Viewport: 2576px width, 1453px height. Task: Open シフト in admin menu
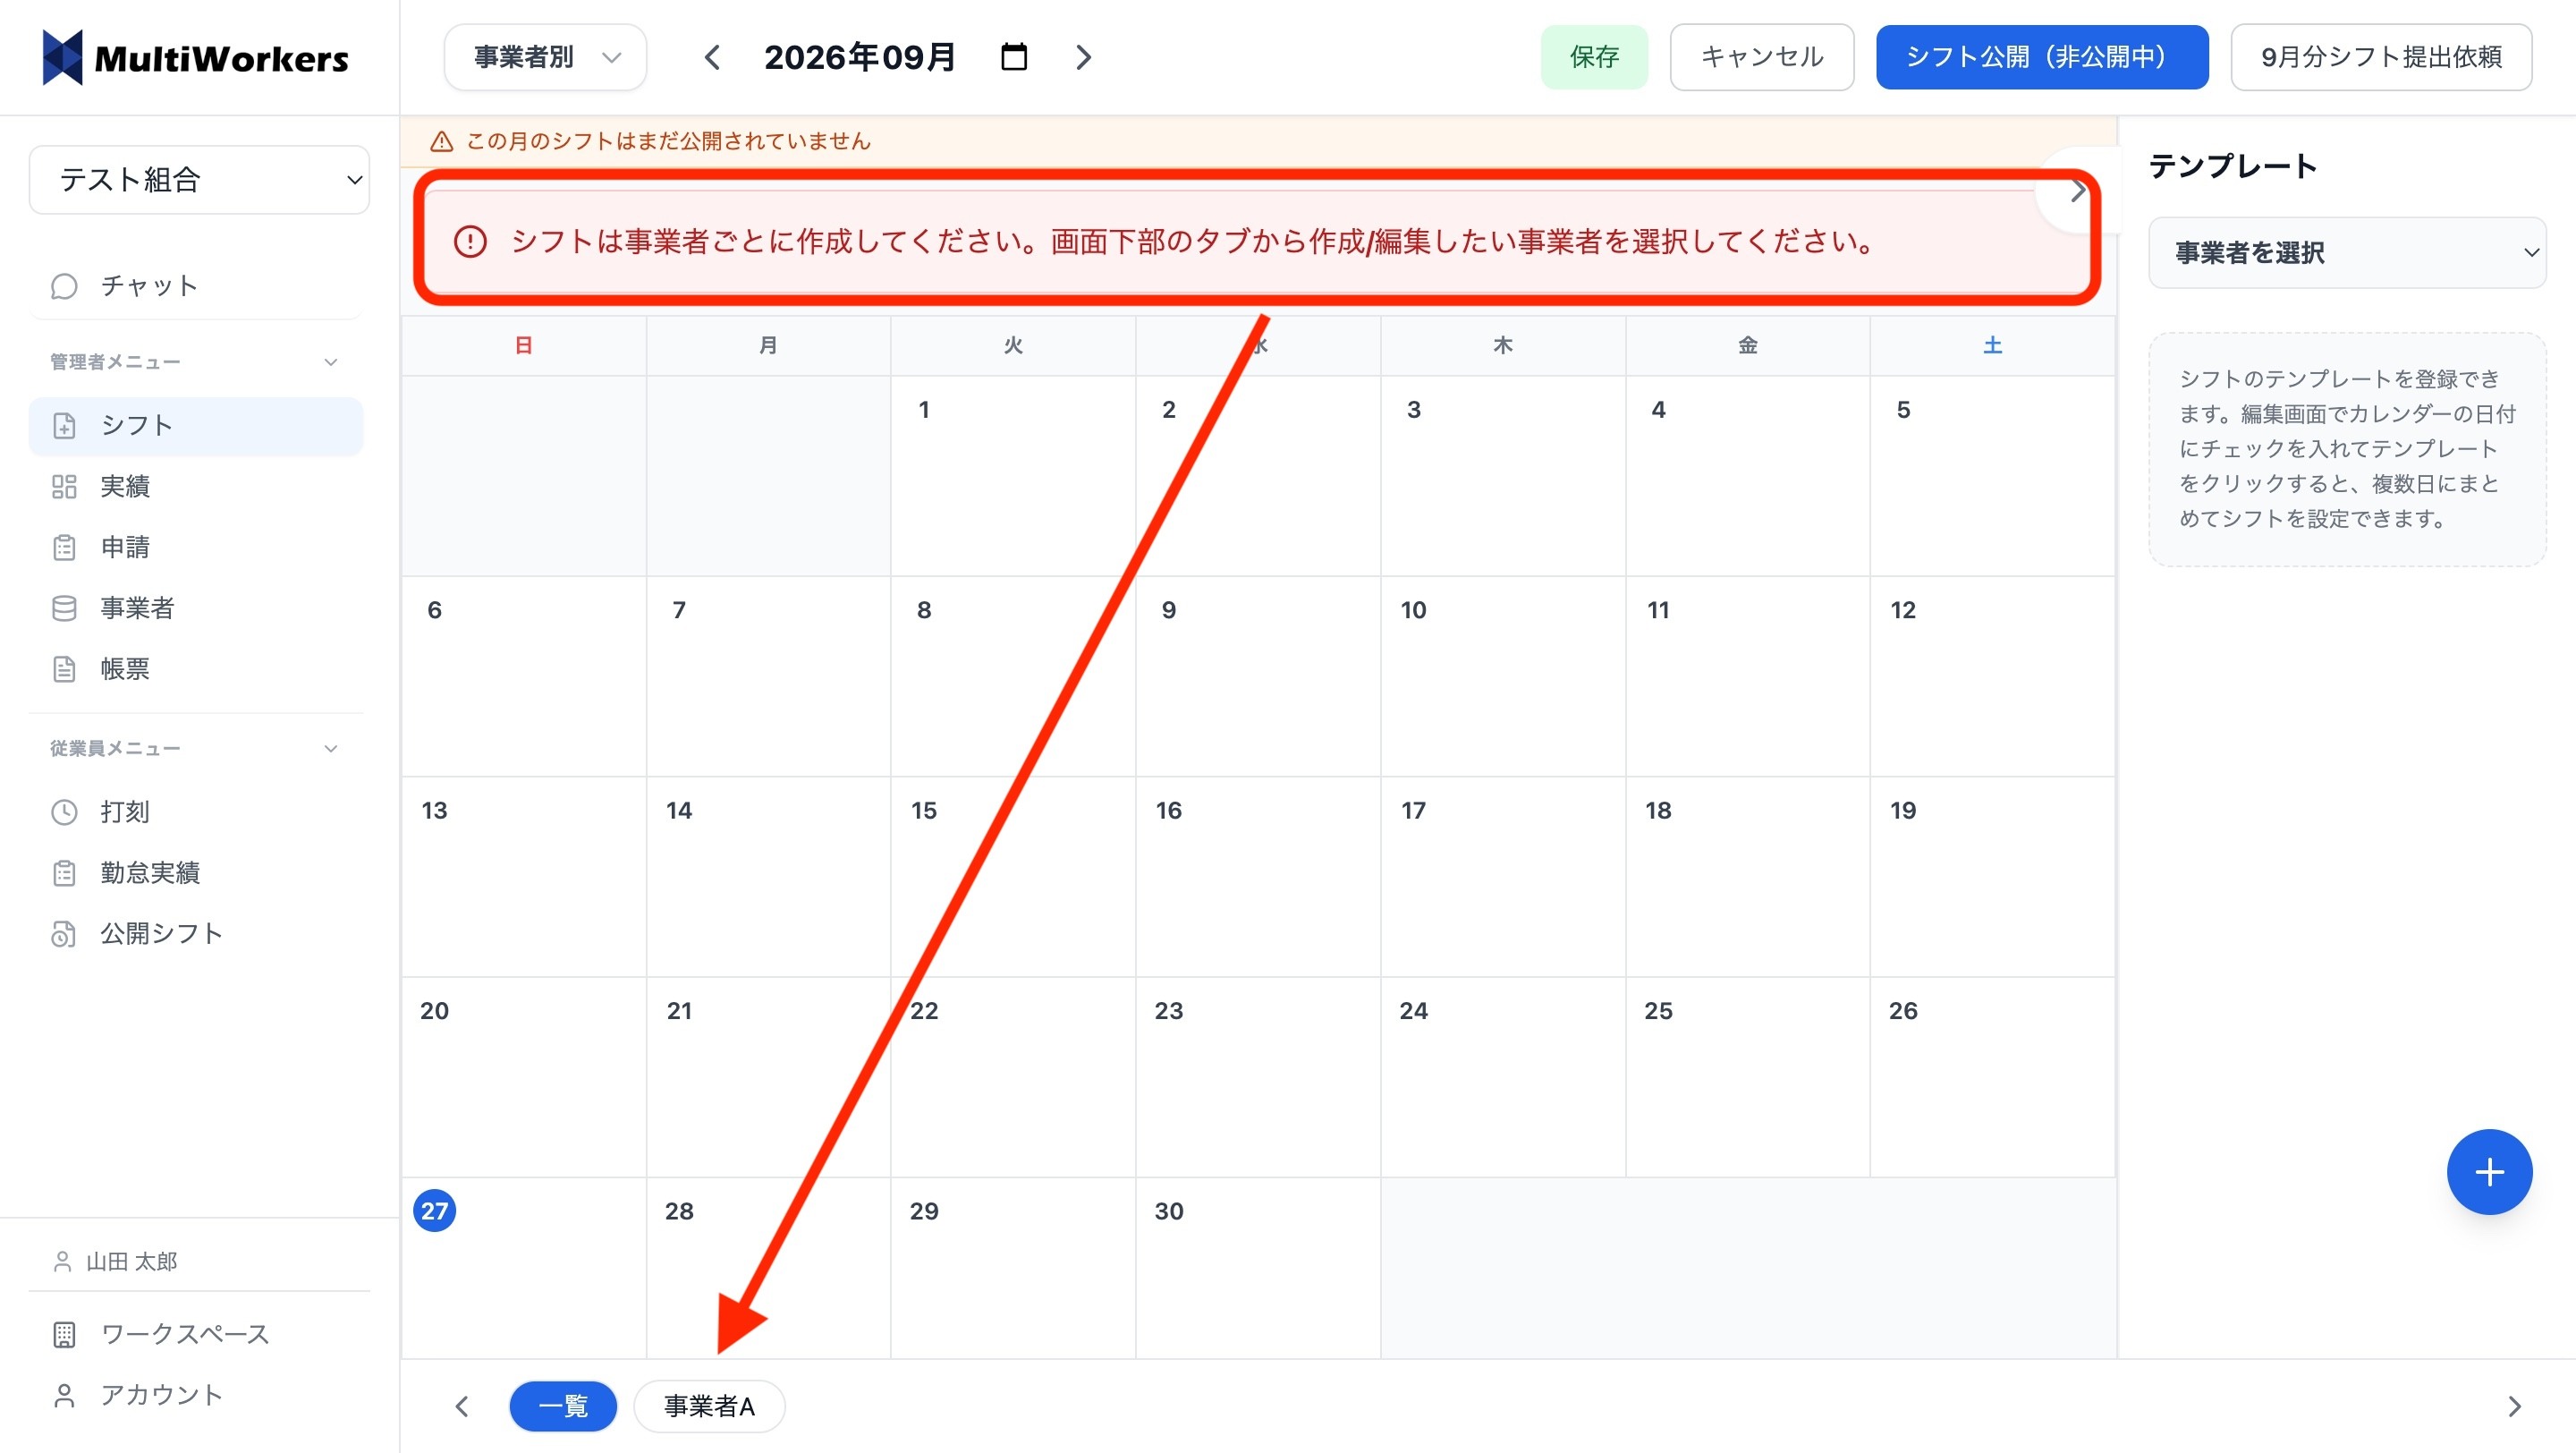click(x=196, y=425)
